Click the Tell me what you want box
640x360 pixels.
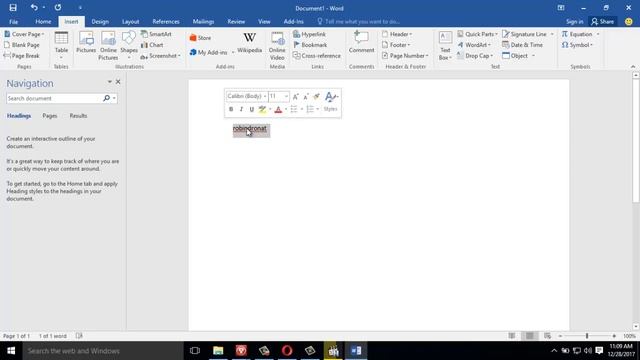pyautogui.click(x=358, y=22)
